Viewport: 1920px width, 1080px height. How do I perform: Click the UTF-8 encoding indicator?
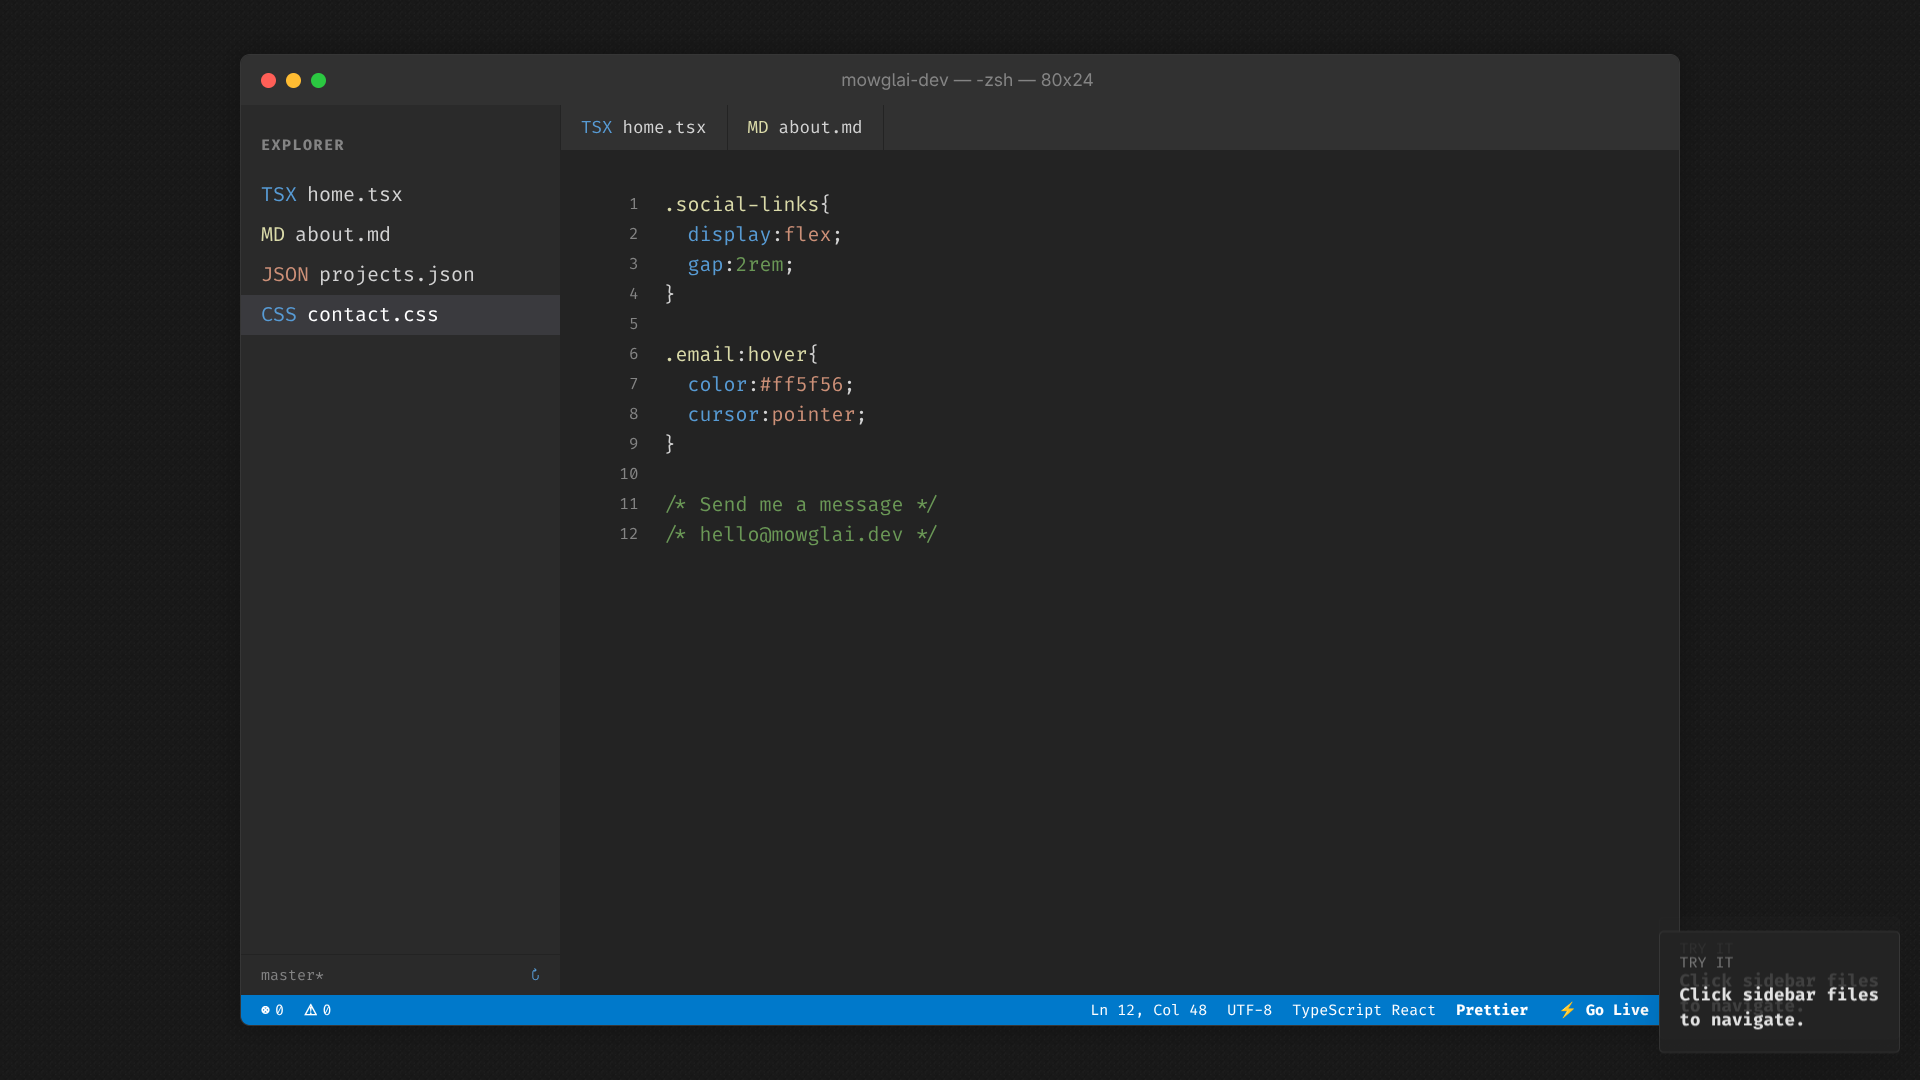pos(1249,1010)
